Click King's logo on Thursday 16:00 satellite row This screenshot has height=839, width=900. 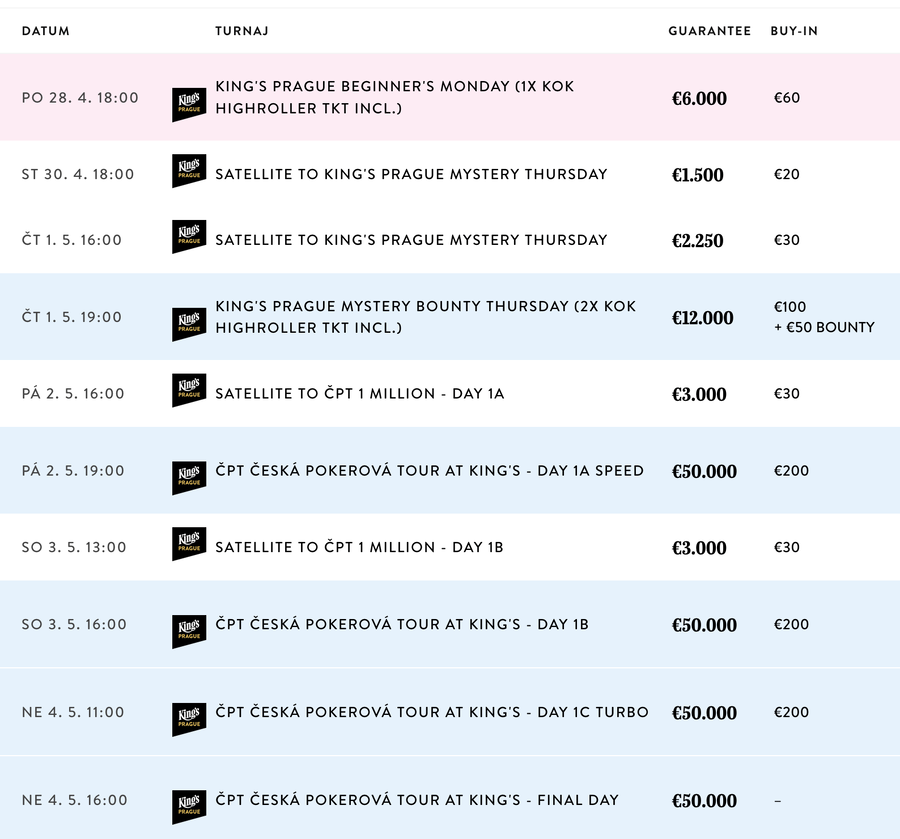pyautogui.click(x=189, y=236)
